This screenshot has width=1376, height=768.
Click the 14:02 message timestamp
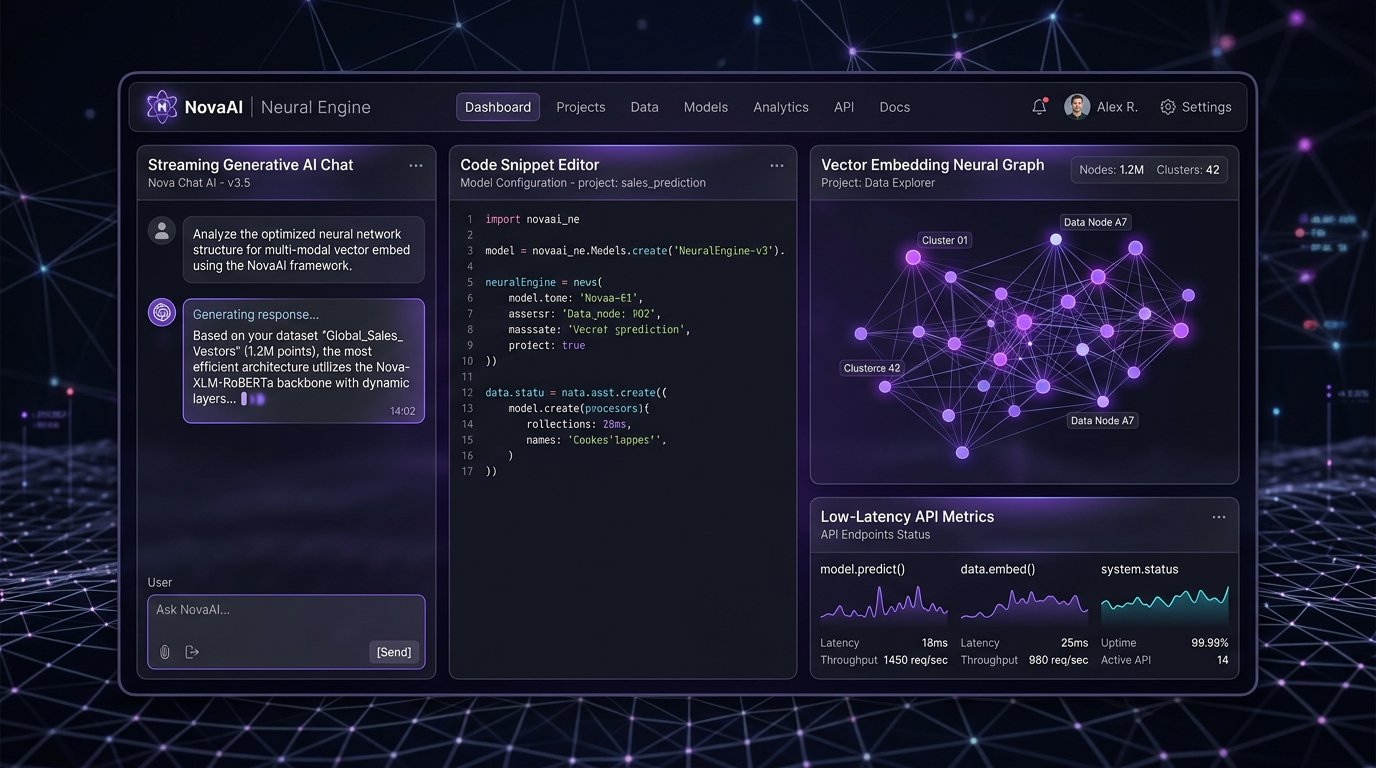click(x=402, y=411)
